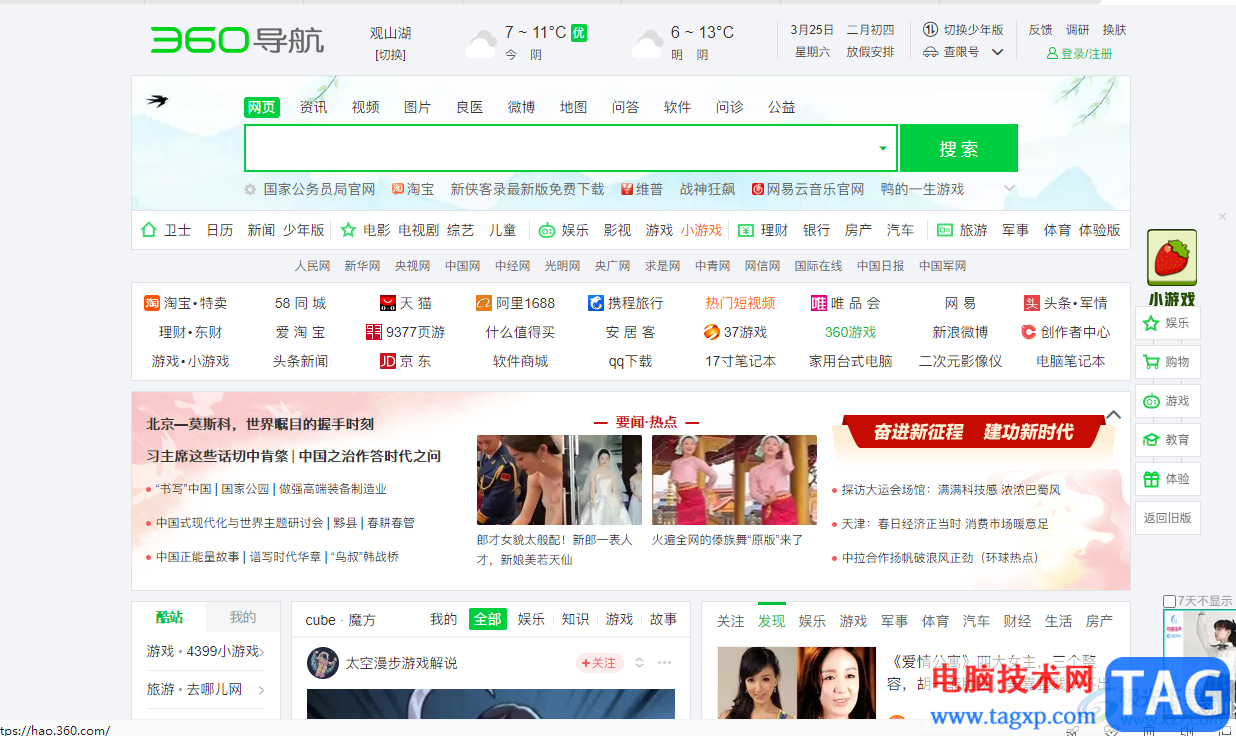Click the 360导航 logo

point(237,40)
